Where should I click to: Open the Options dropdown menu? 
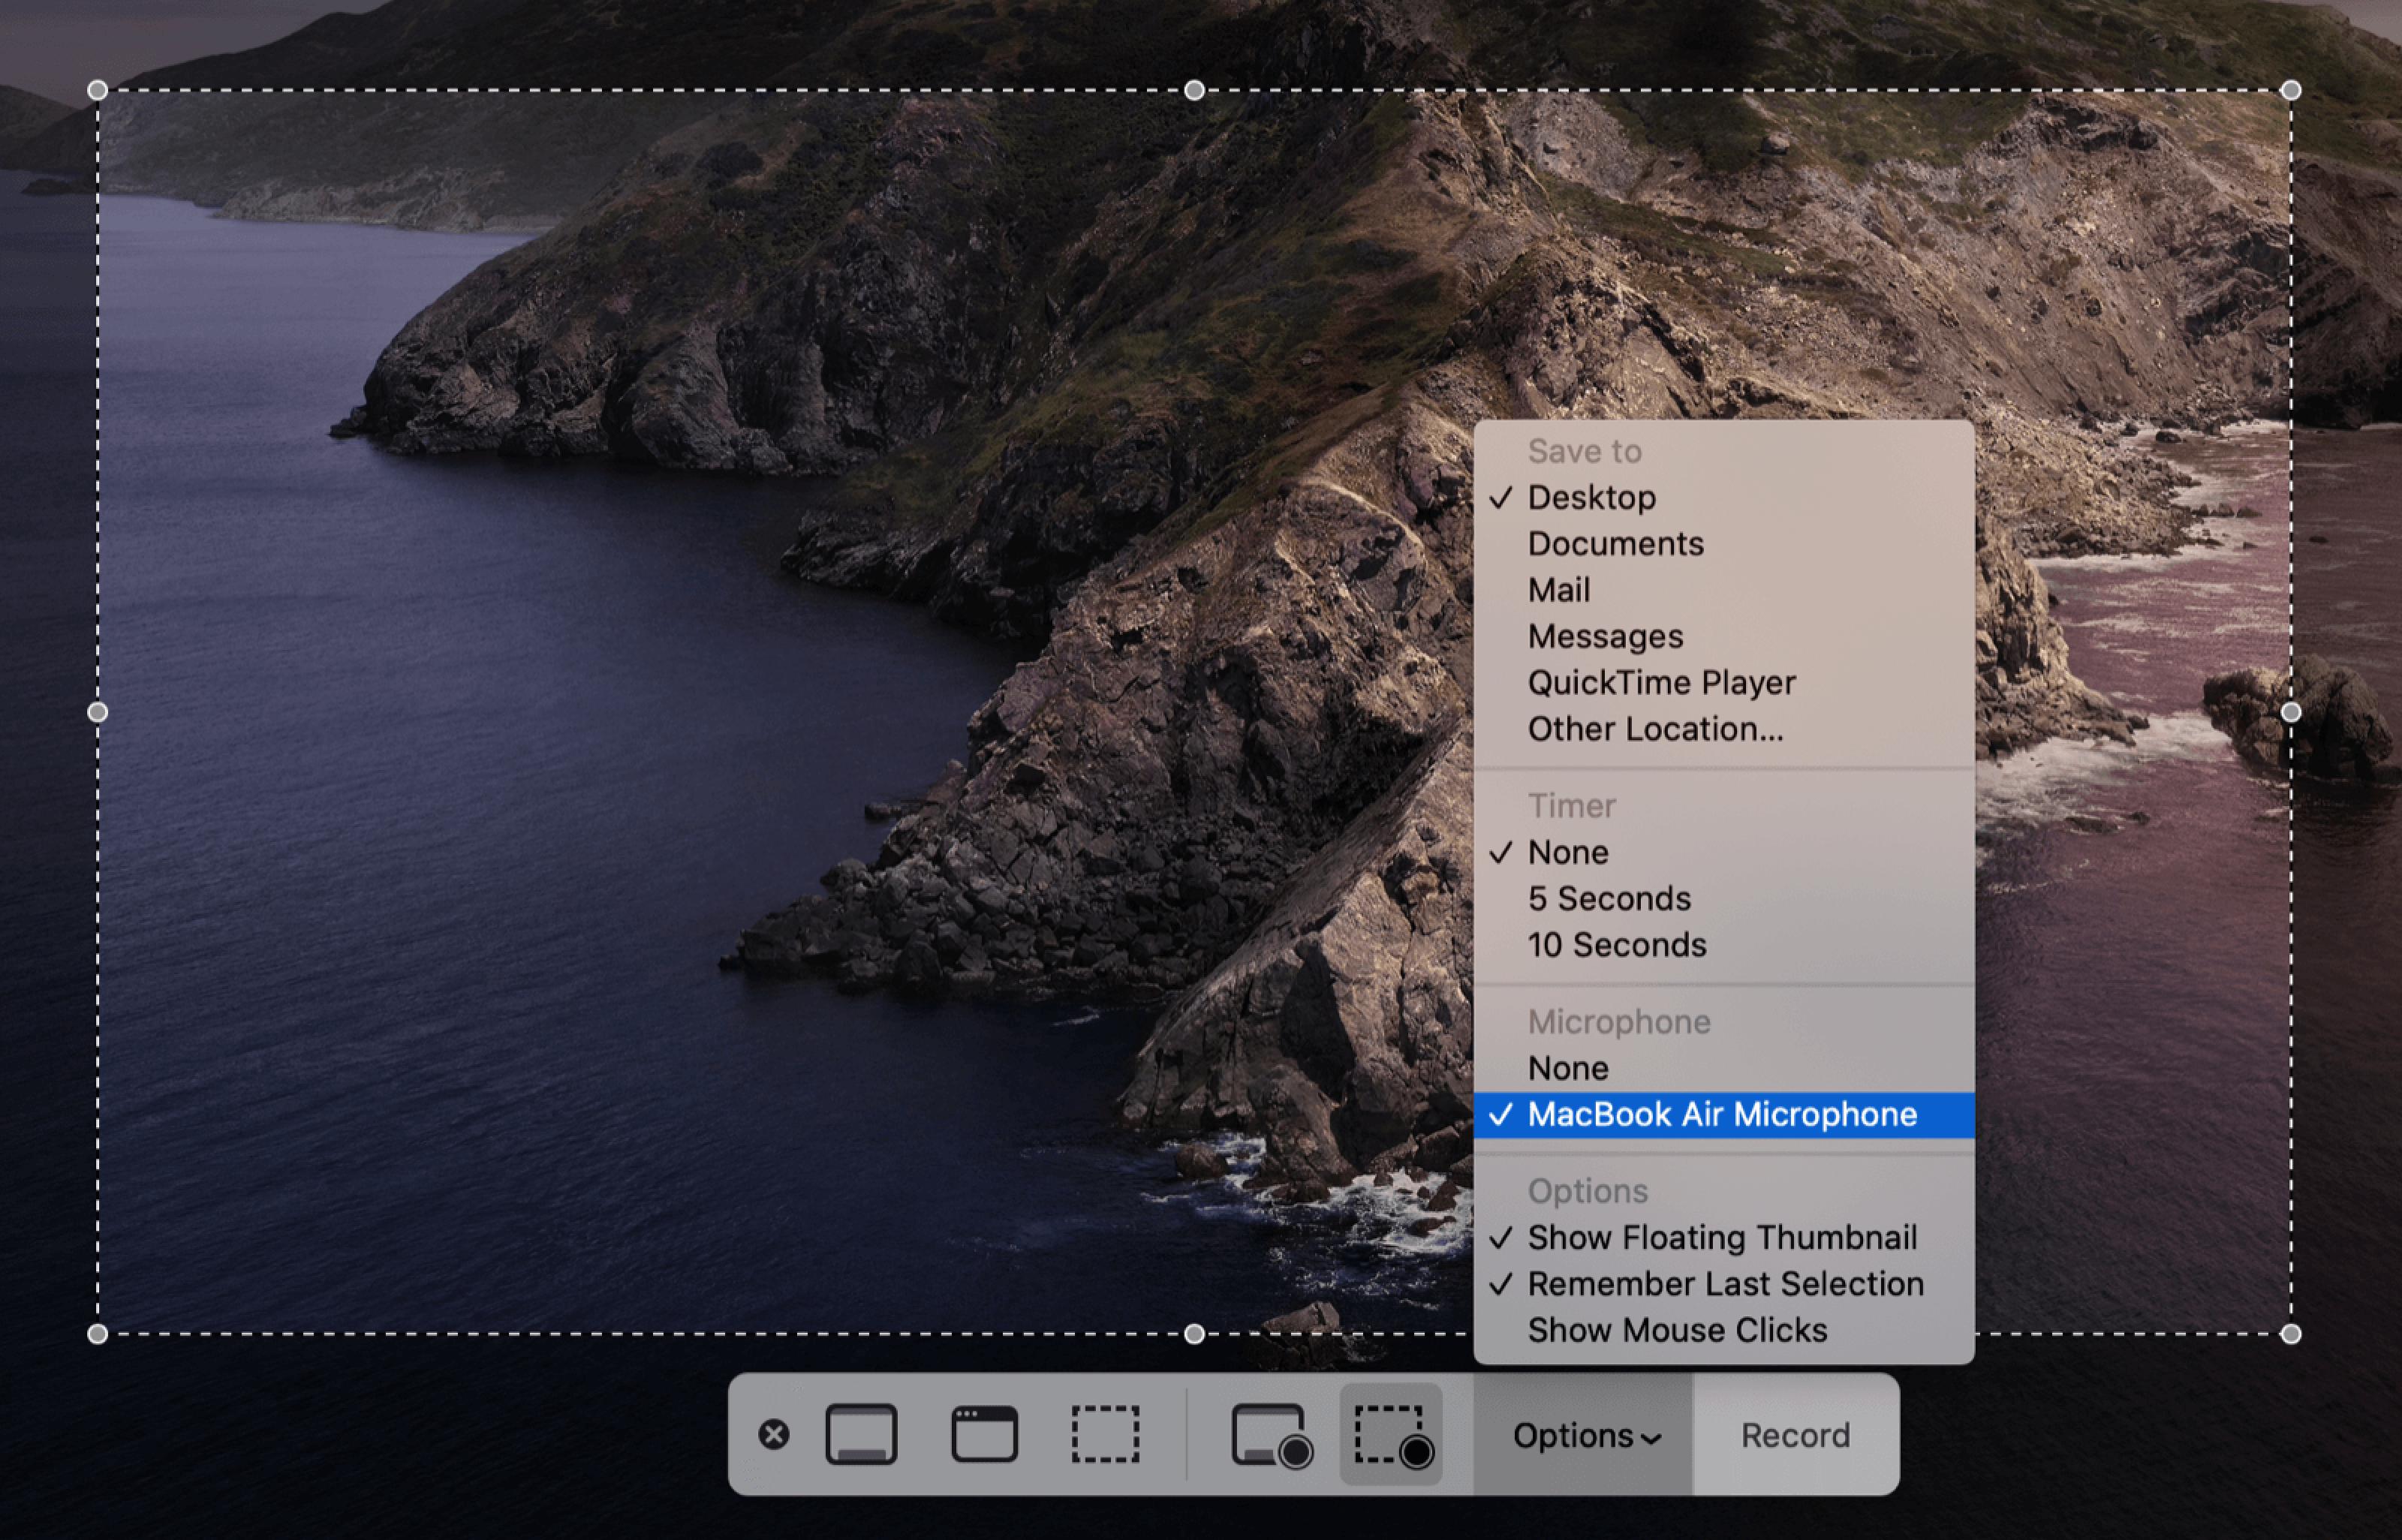(1584, 1435)
